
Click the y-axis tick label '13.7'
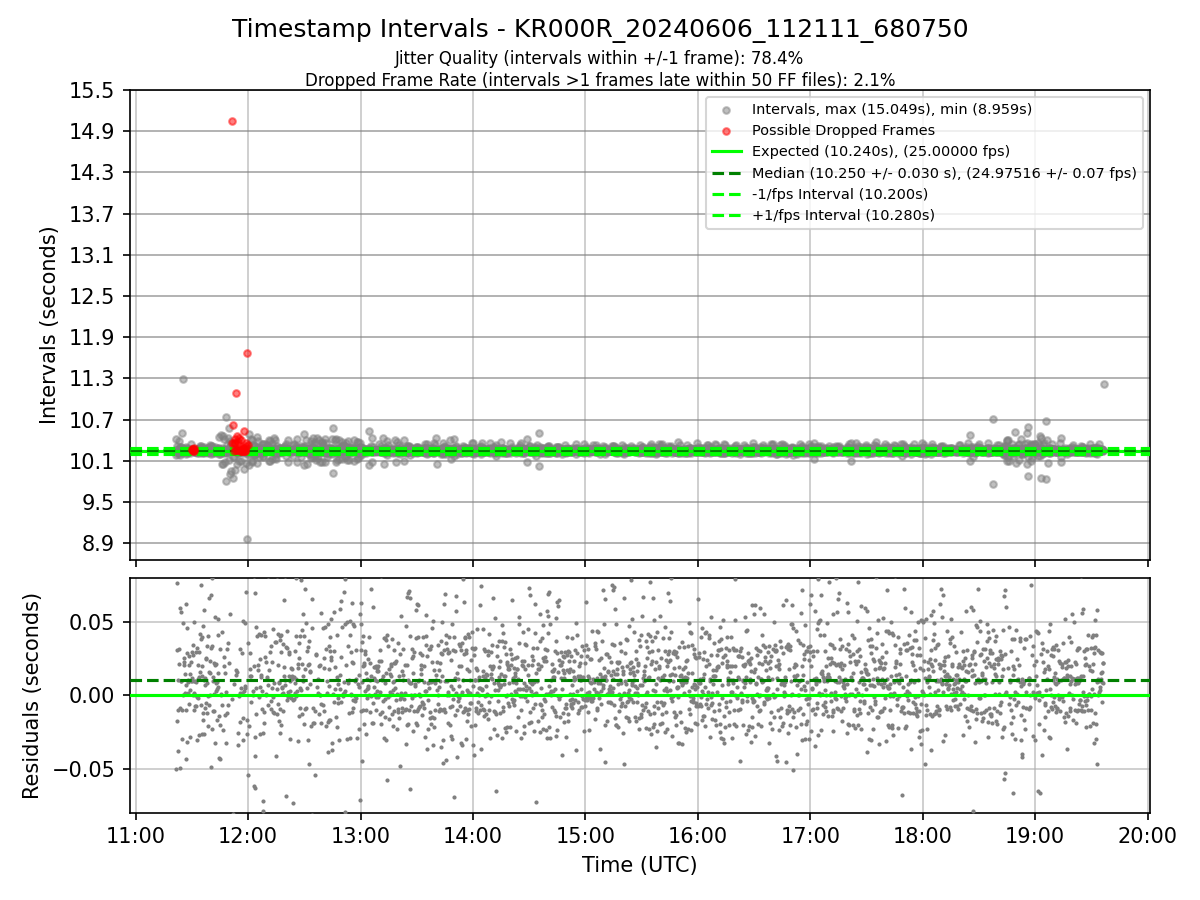[x=93, y=214]
